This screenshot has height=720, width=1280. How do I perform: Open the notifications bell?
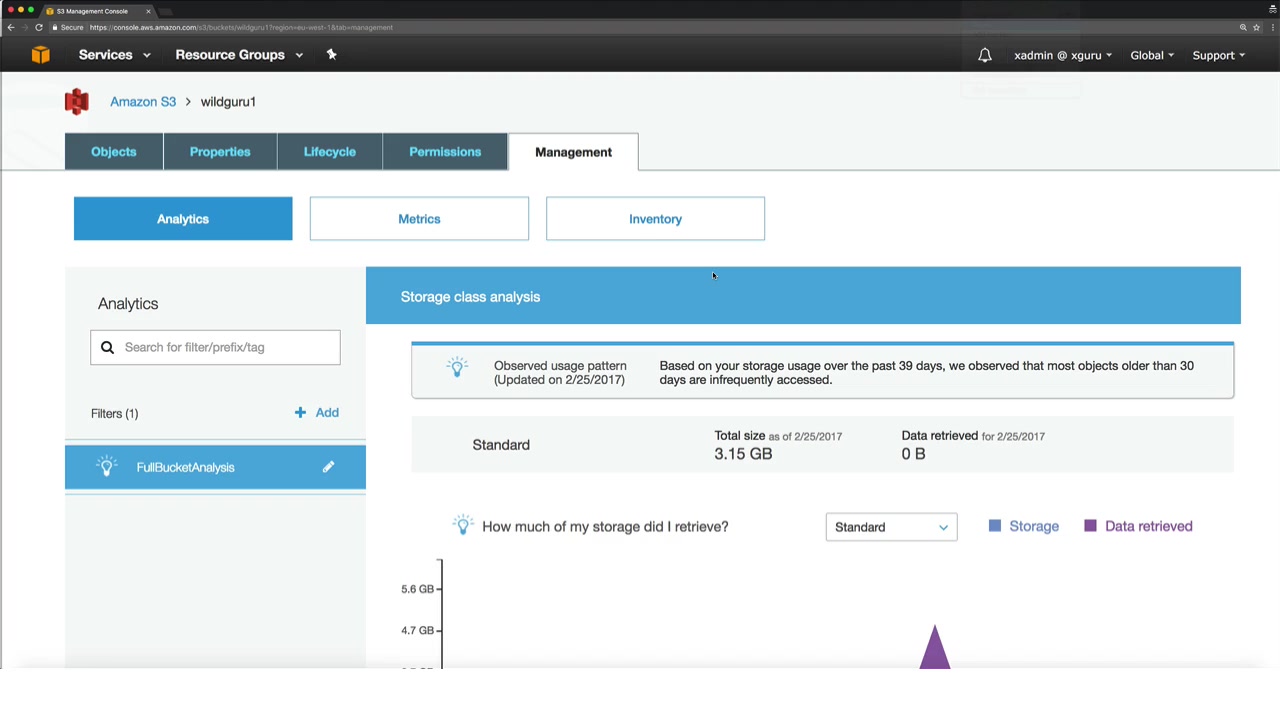(985, 55)
